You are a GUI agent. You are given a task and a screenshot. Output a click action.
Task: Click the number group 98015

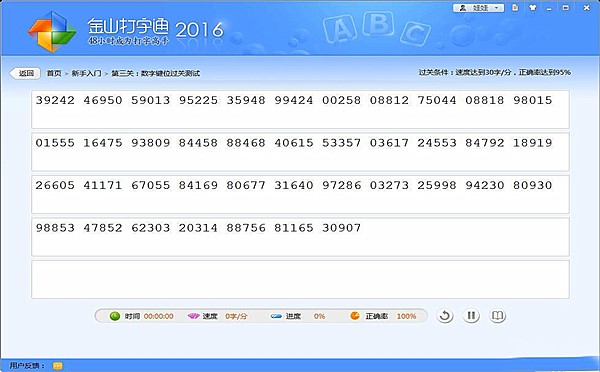533,100
